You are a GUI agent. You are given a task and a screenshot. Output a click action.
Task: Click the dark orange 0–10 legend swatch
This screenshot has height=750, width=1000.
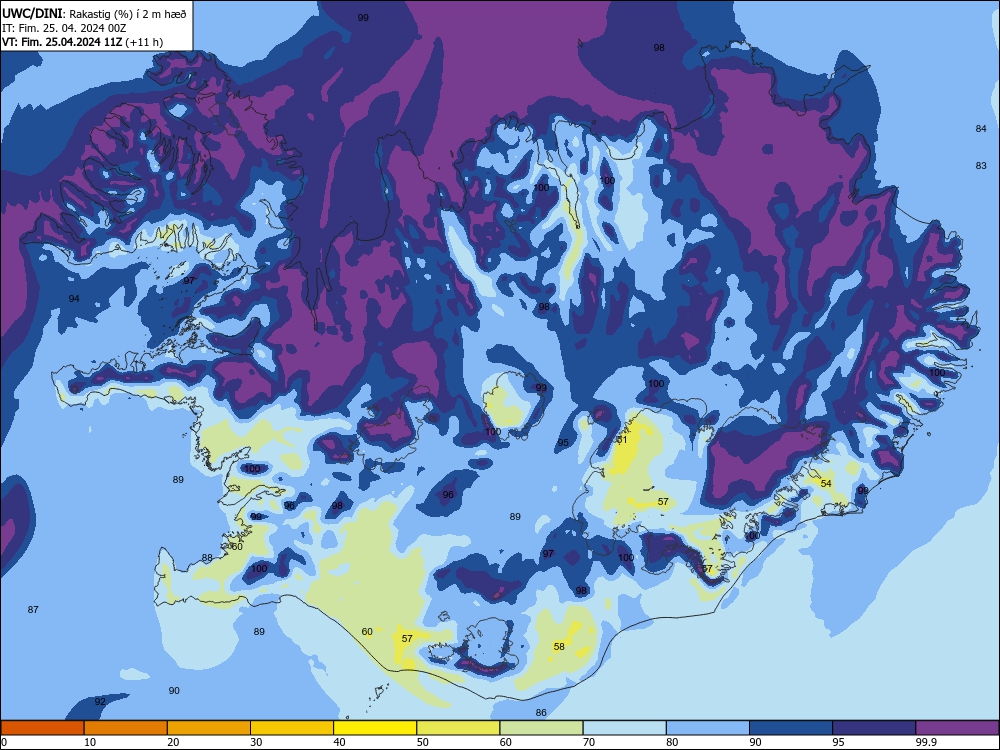[x=42, y=728]
